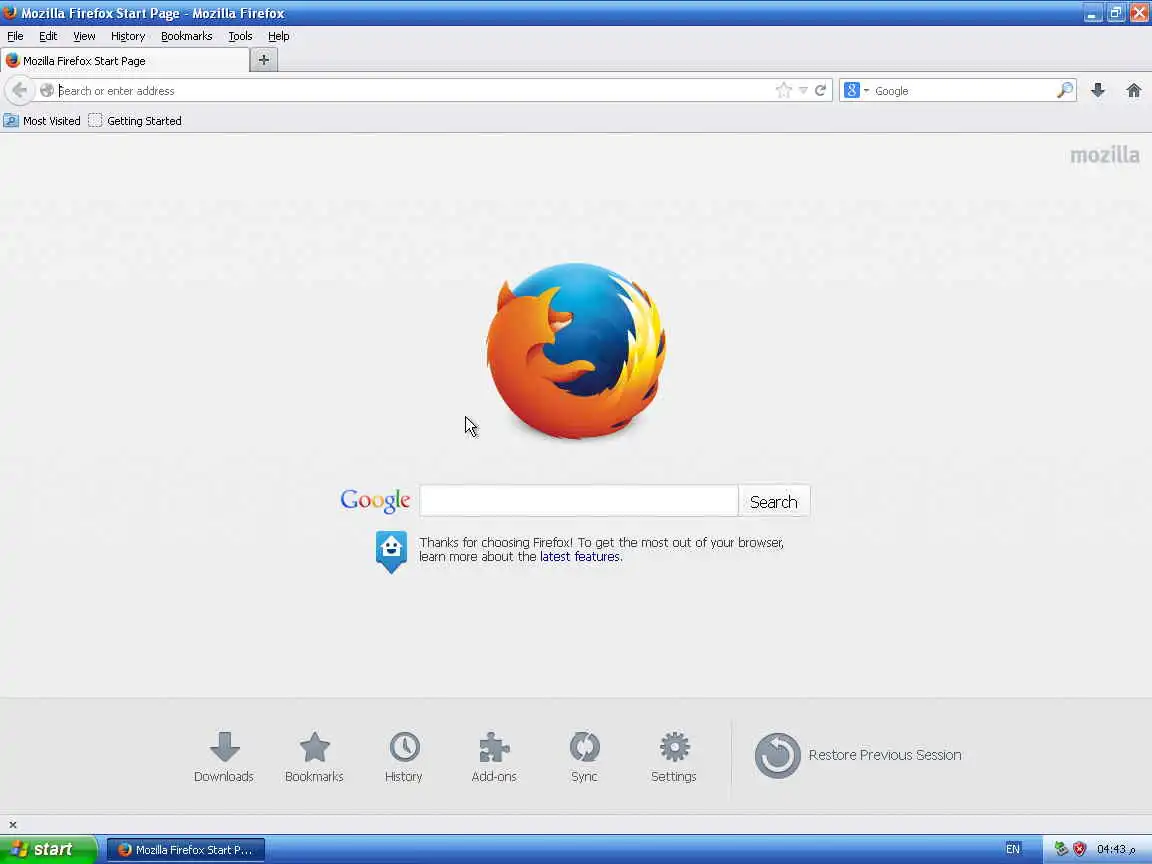Click the magnifier in the search bar
Screen dimensions: 1152x864
[x=1065, y=90]
